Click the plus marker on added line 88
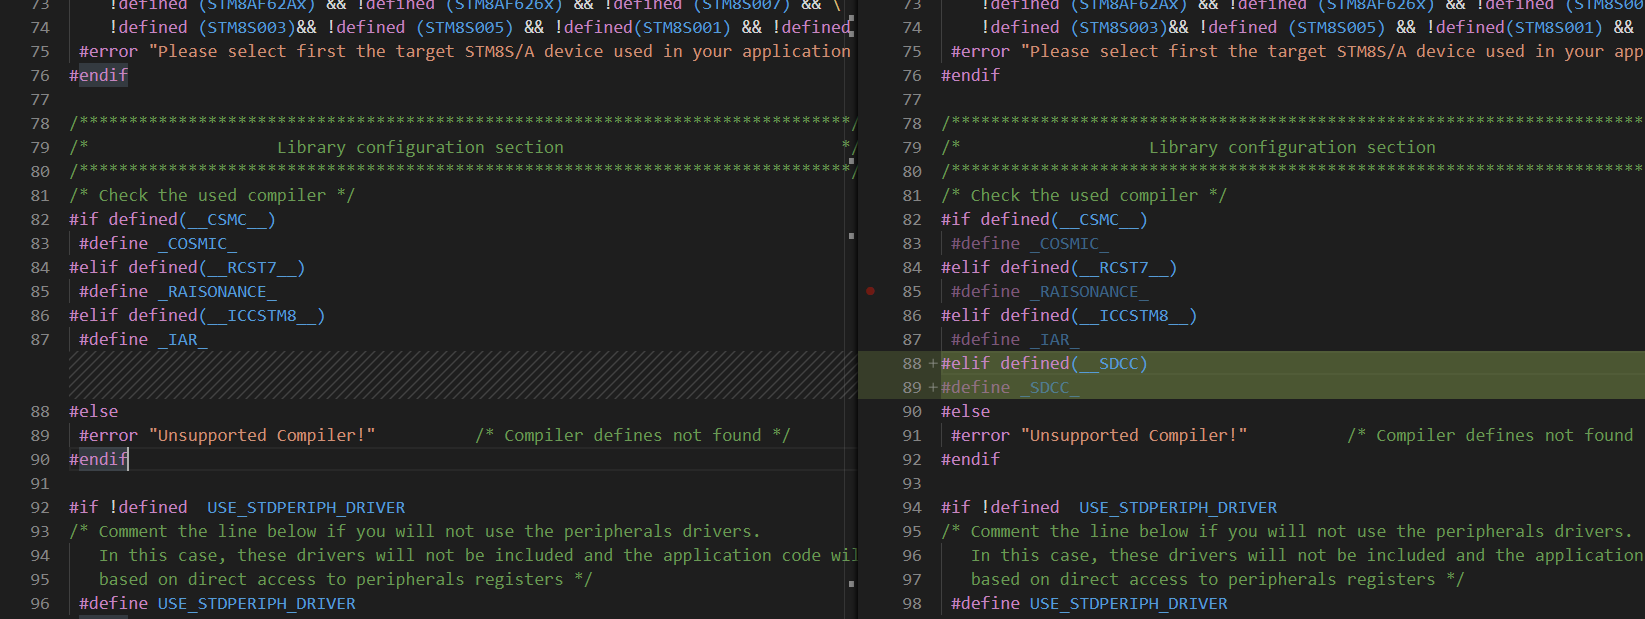Image resolution: width=1645 pixels, height=619 pixels. click(x=932, y=363)
